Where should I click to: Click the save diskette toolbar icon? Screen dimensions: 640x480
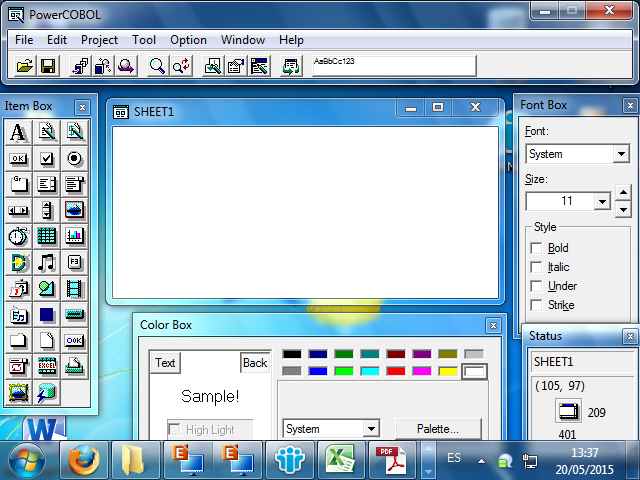(x=48, y=66)
